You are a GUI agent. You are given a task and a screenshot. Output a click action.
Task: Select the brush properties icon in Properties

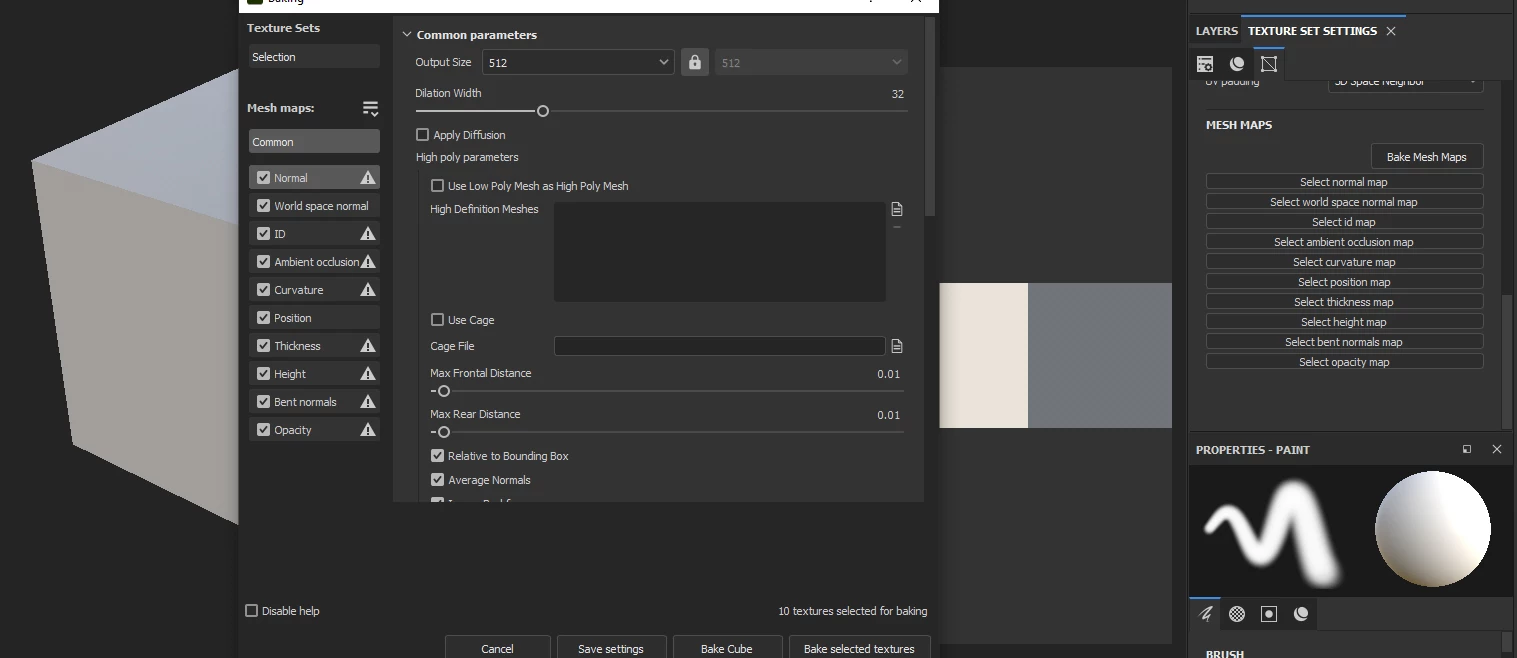tap(1205, 613)
